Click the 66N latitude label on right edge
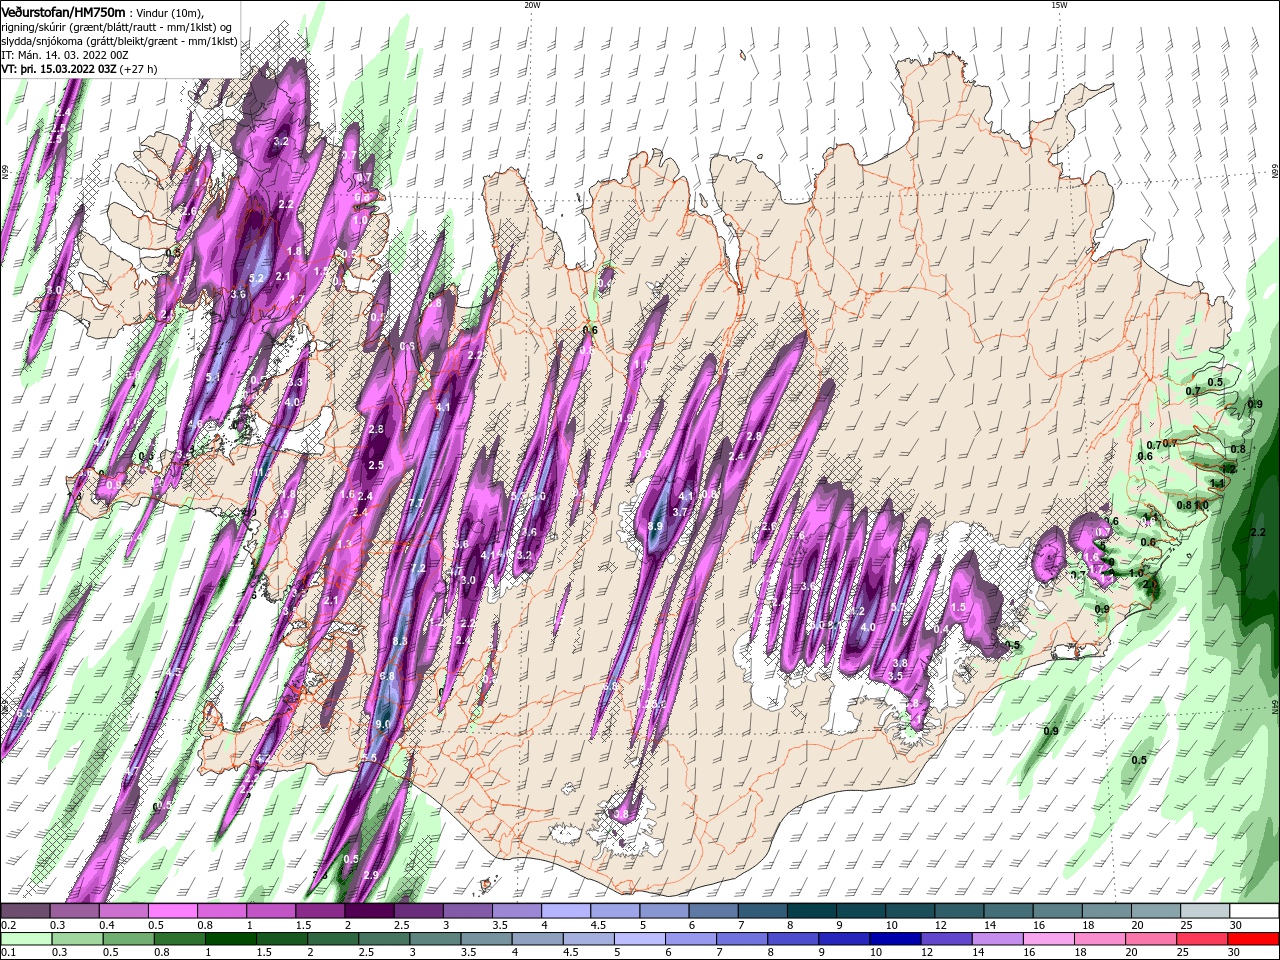This screenshot has width=1280, height=960. coord(1275,173)
